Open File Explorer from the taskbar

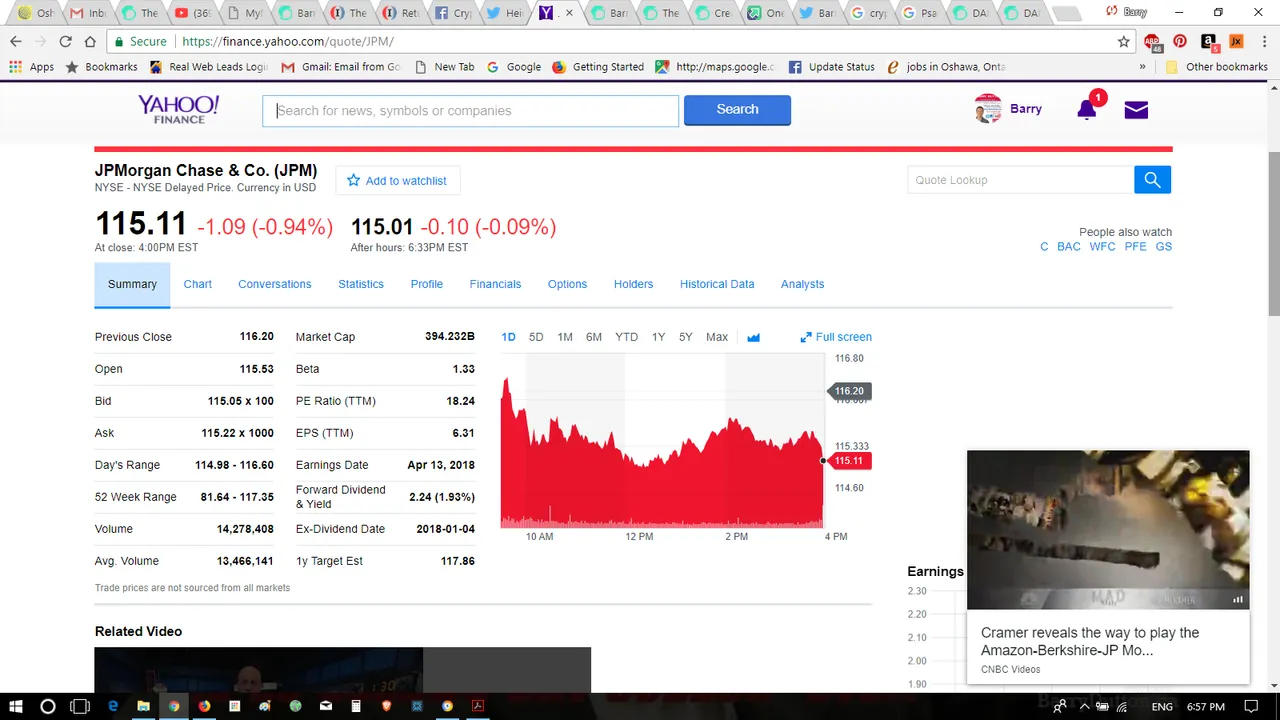(143, 706)
